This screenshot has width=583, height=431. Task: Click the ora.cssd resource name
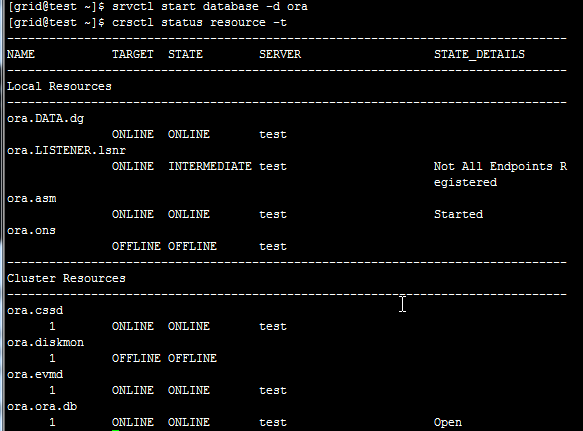pos(35,311)
